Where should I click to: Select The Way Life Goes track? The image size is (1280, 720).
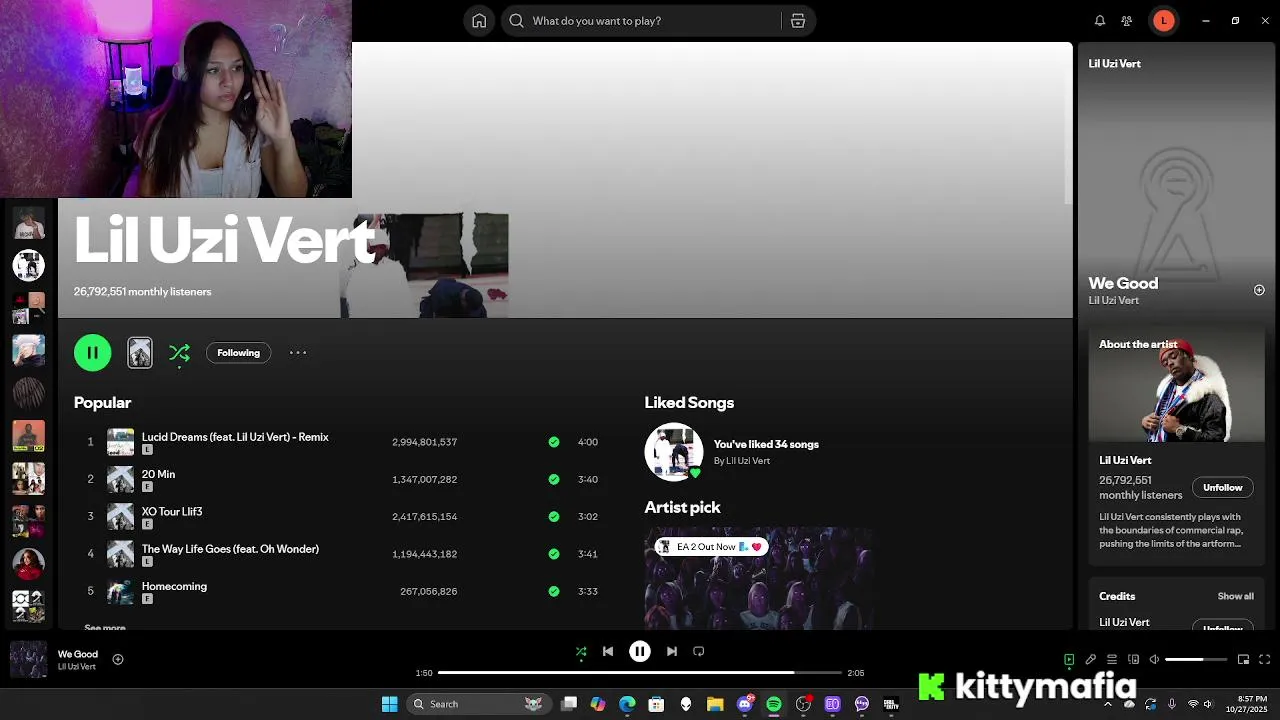230,549
